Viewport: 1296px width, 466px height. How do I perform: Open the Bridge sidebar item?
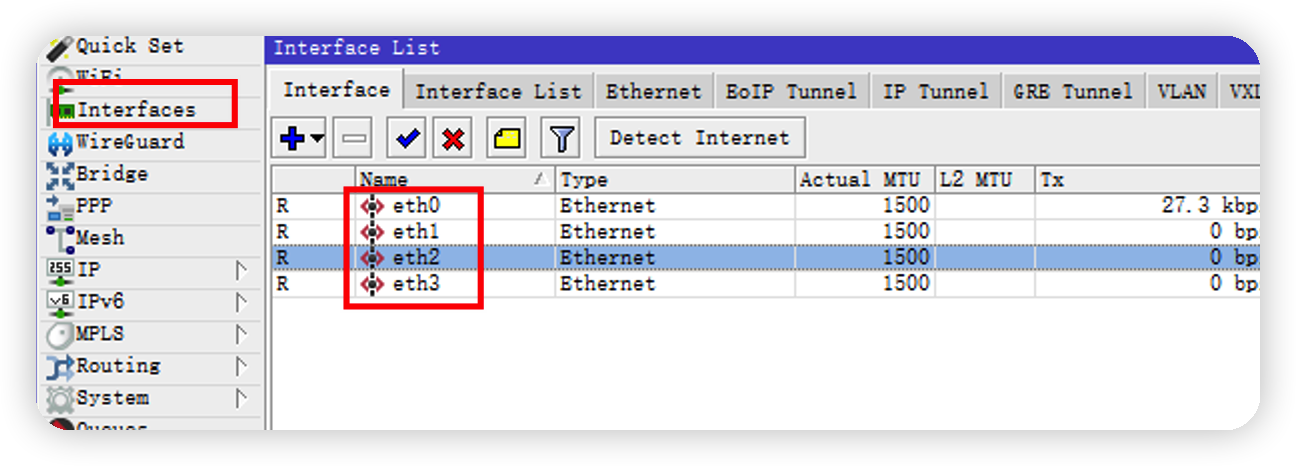111,174
